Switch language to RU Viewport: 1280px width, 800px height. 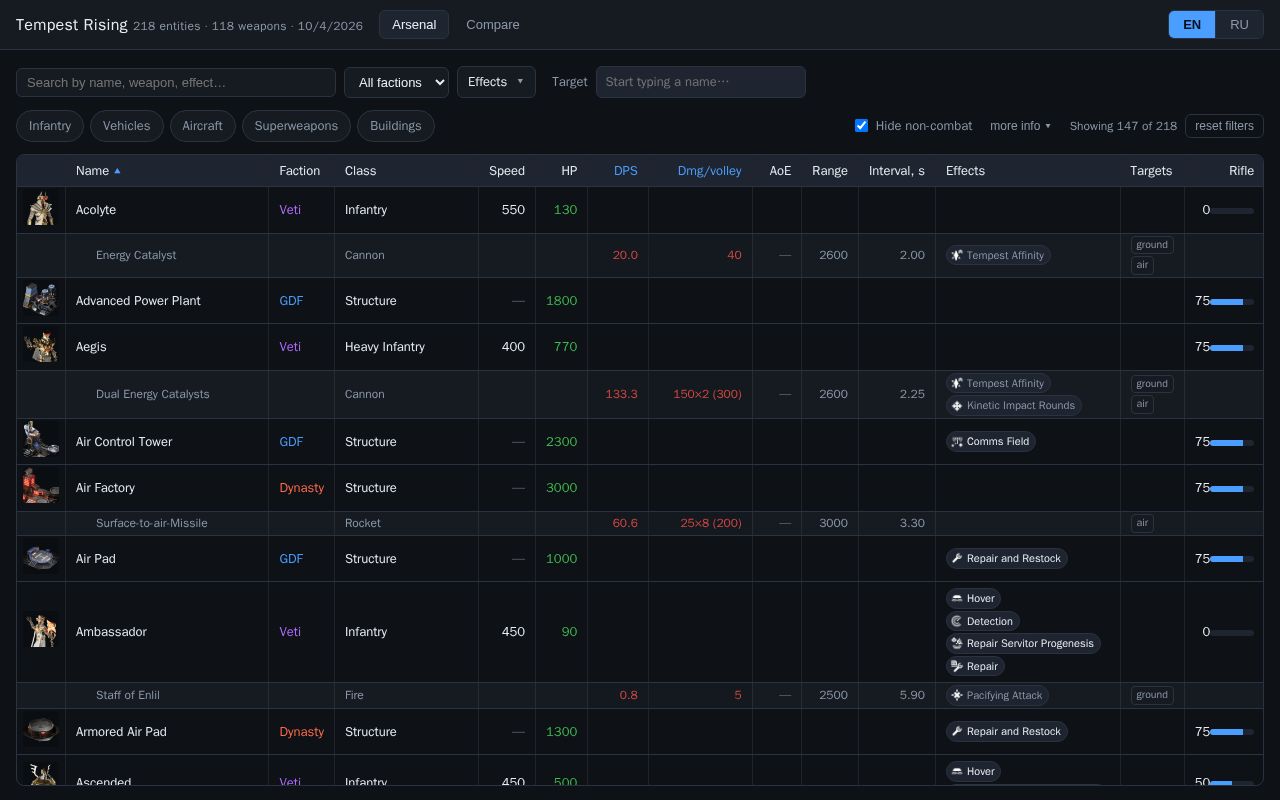point(1239,24)
